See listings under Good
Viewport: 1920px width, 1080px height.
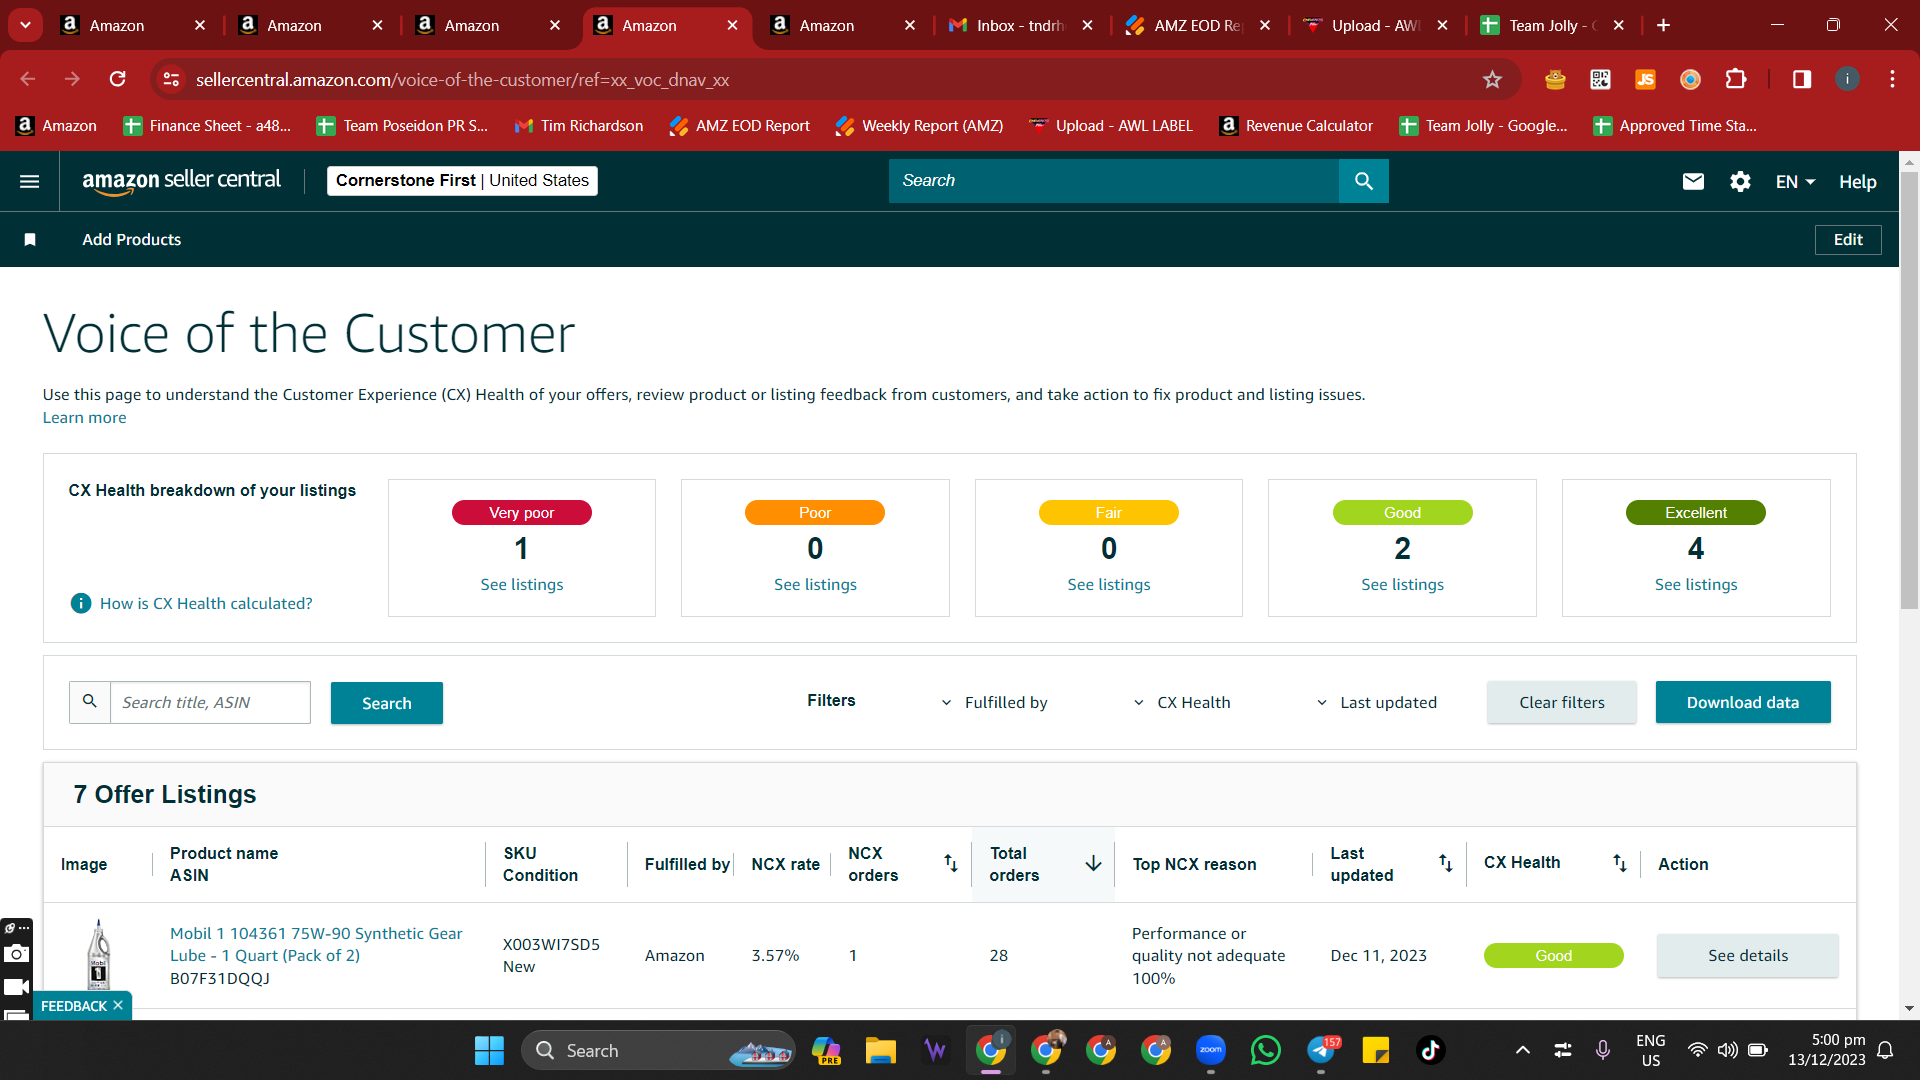[x=1403, y=584]
